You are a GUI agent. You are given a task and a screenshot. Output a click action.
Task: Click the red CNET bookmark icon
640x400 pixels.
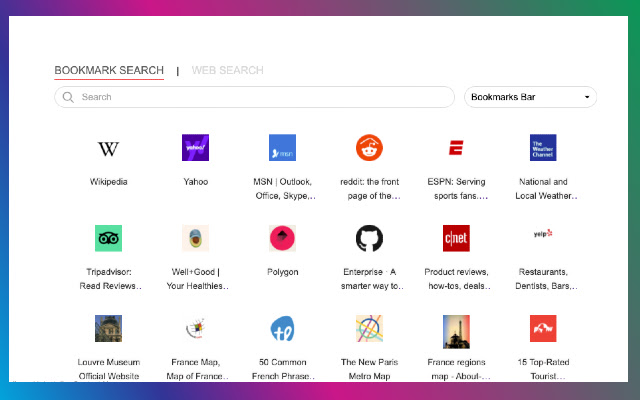pos(456,238)
